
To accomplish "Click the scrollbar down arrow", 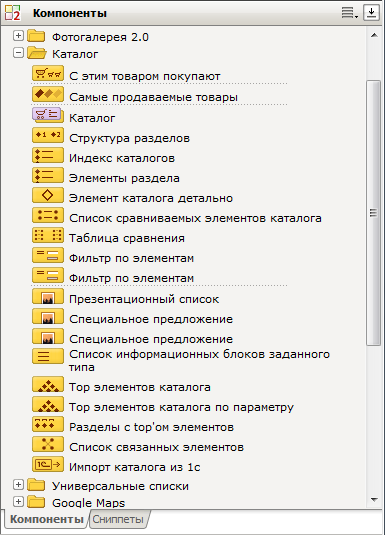I will click(x=374, y=500).
